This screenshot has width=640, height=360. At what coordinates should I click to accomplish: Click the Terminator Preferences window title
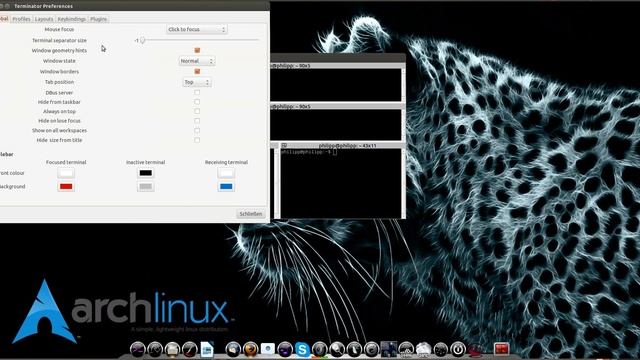(x=44, y=6)
